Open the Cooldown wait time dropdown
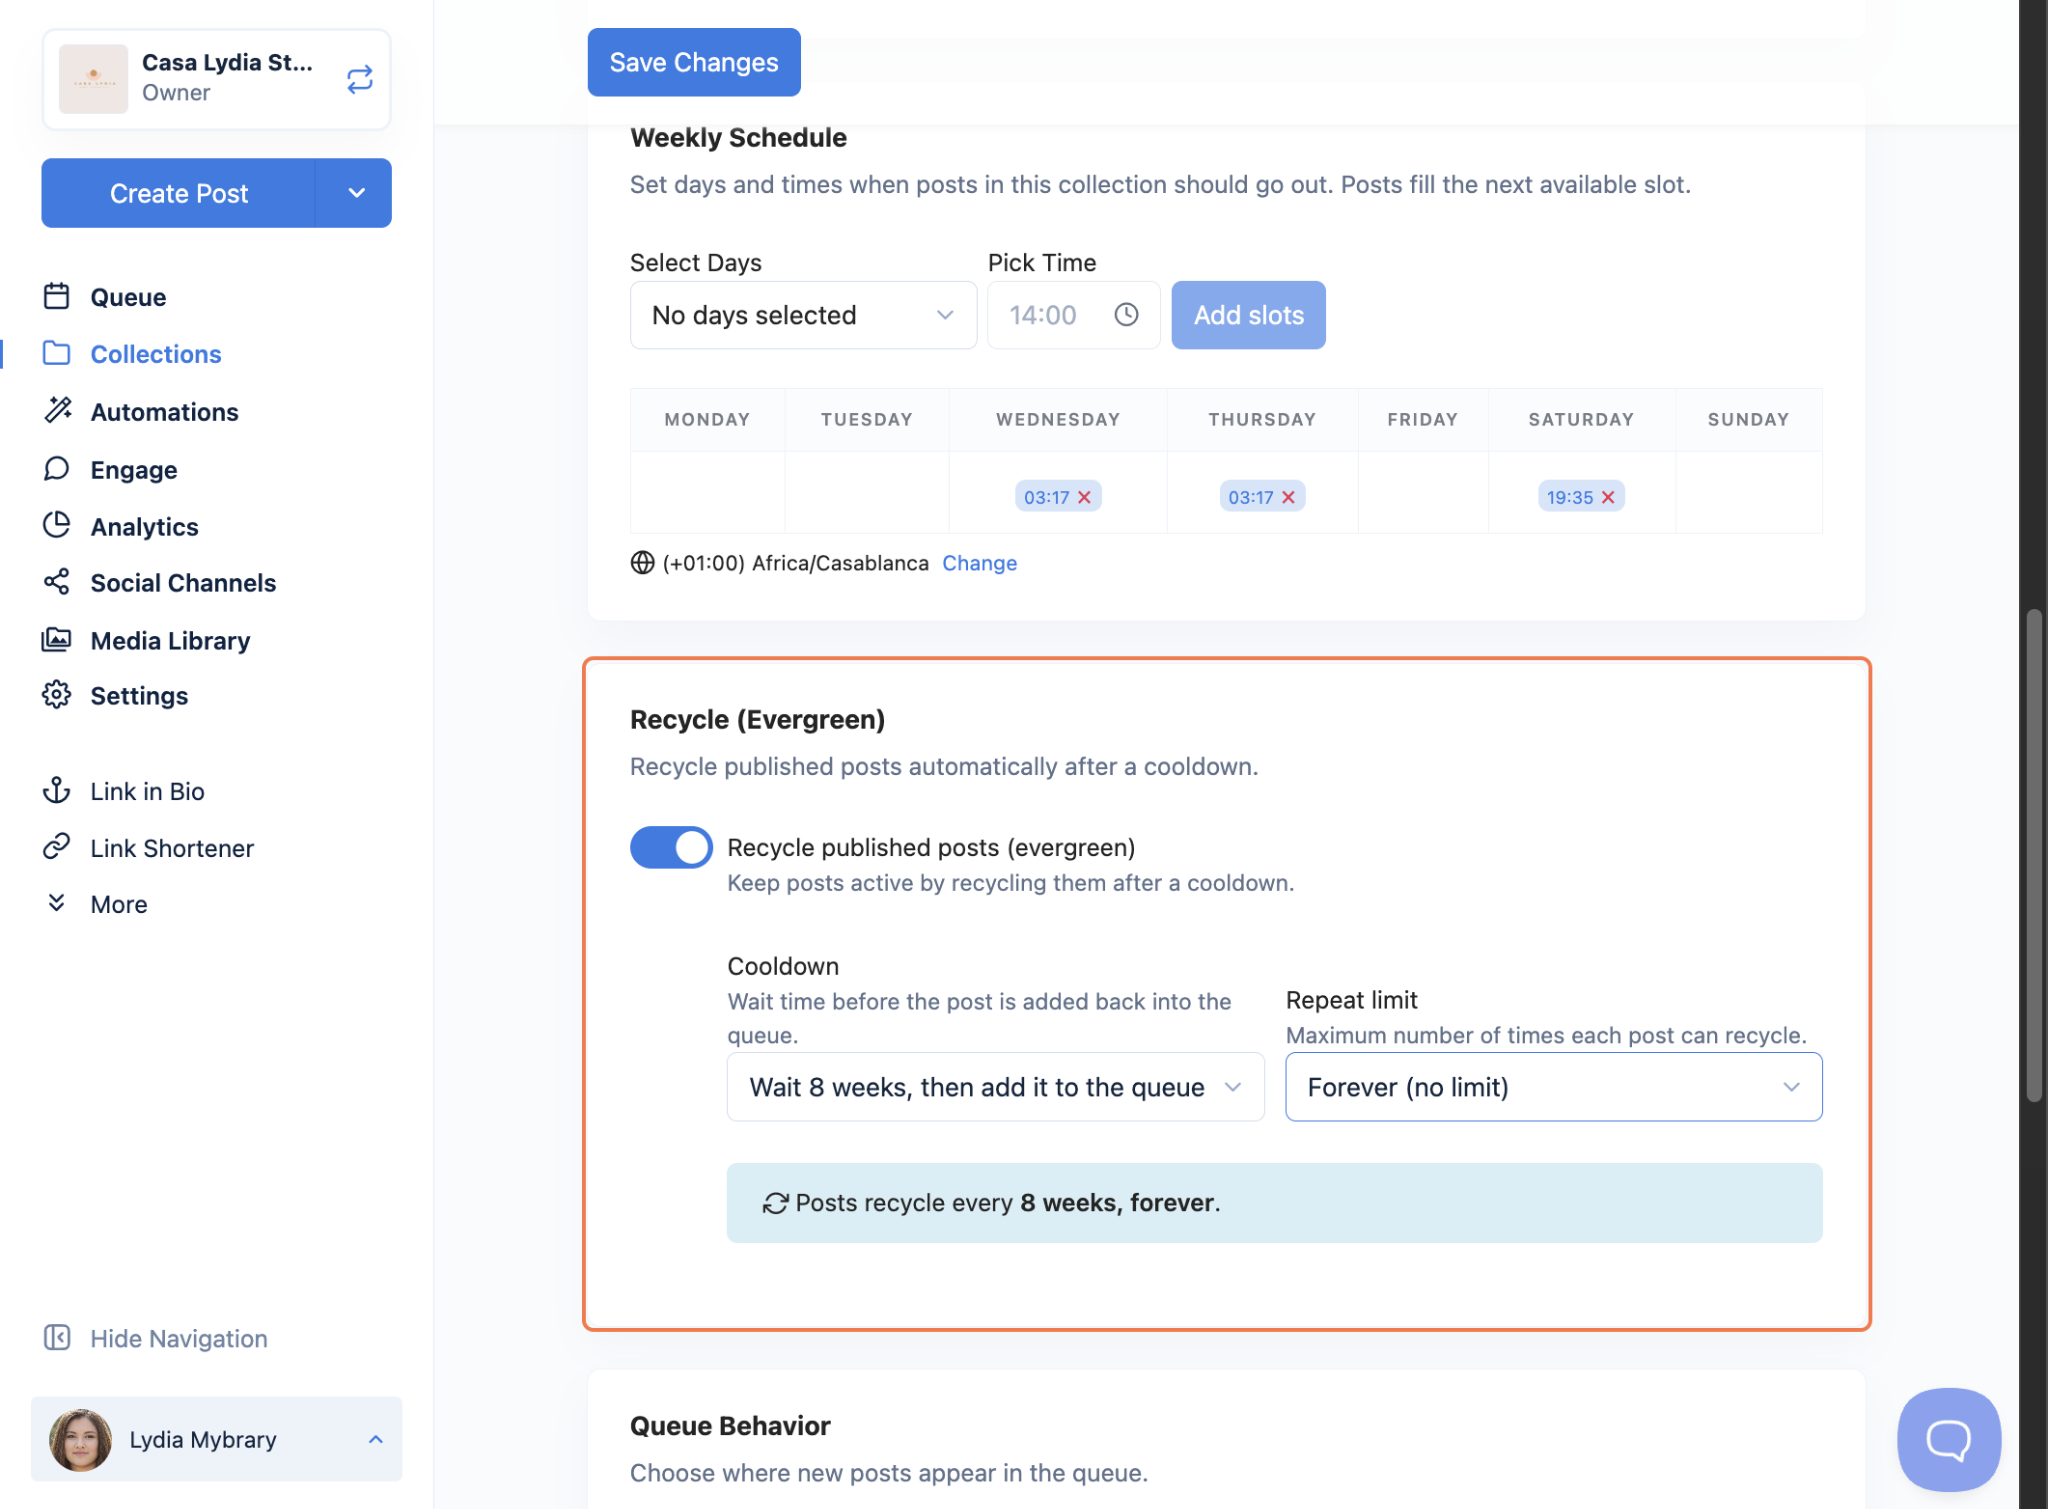The height and width of the screenshot is (1509, 2048). (995, 1087)
